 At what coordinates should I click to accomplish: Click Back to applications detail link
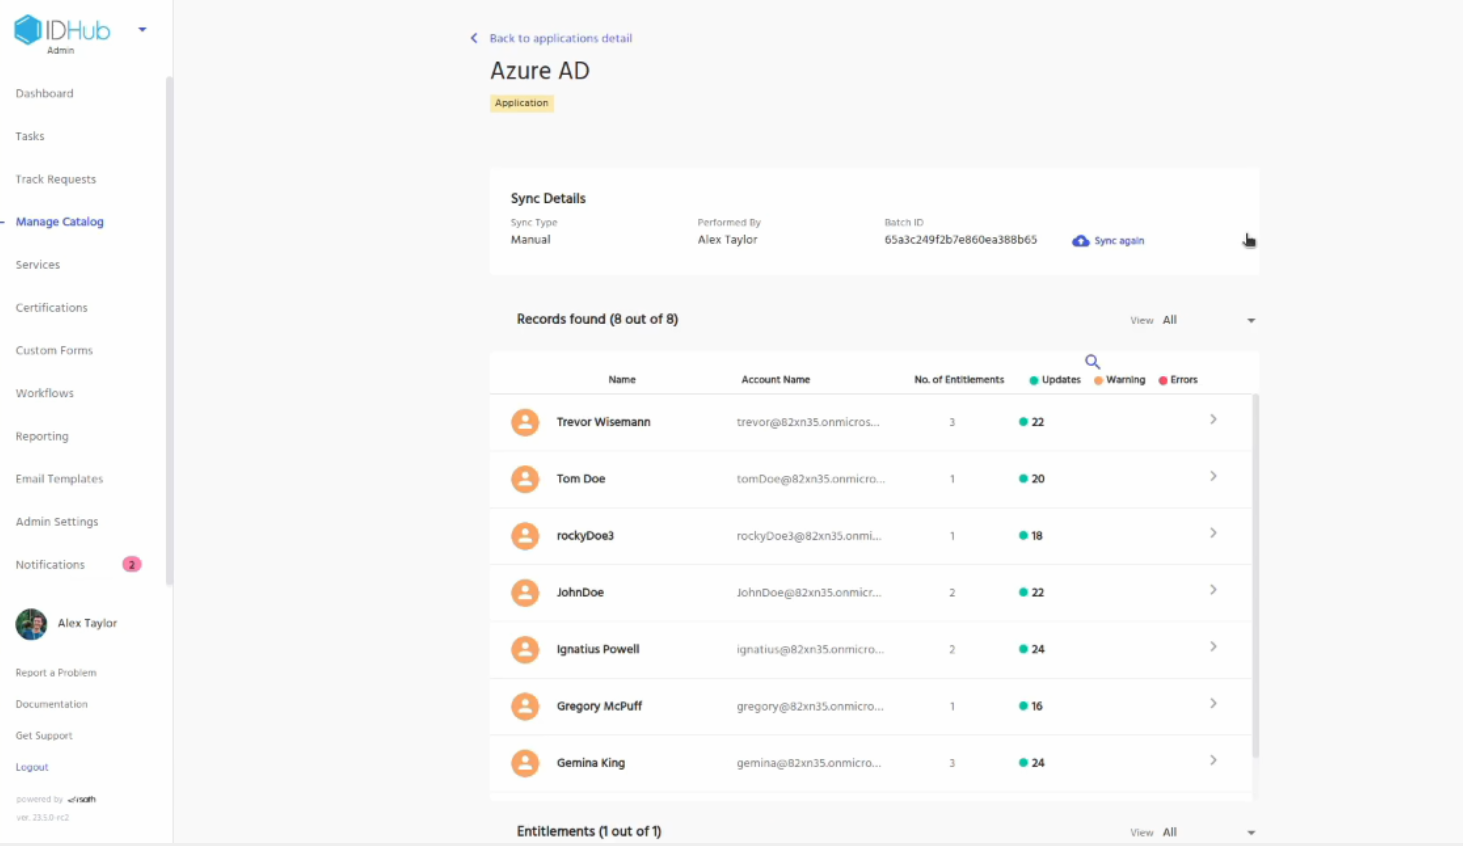point(560,38)
